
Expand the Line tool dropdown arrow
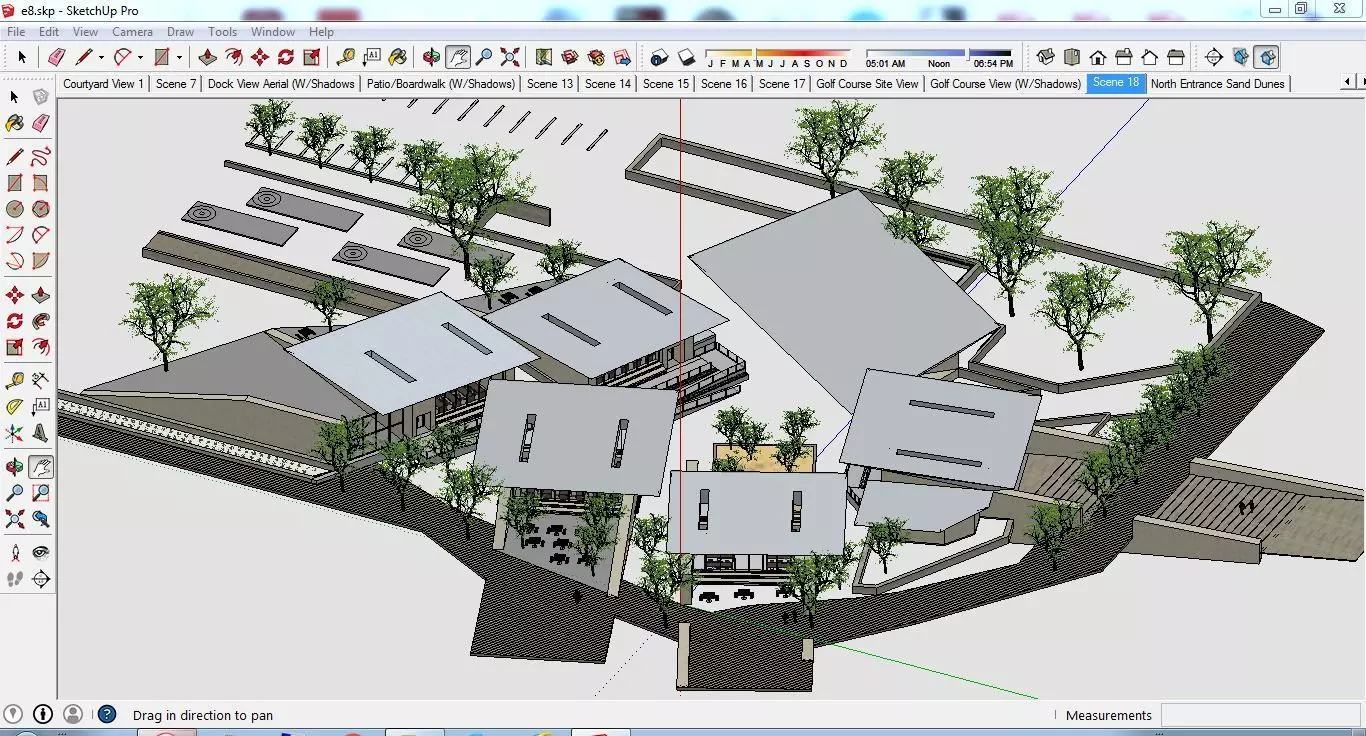(101, 58)
